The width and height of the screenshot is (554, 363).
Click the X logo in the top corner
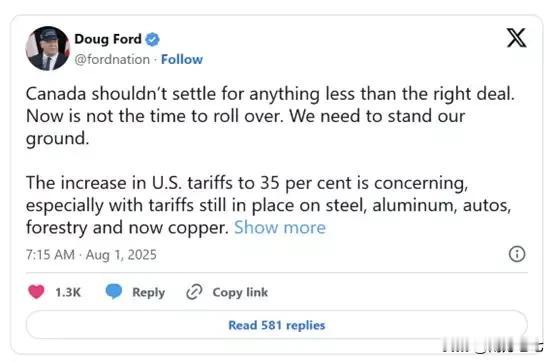click(x=517, y=37)
